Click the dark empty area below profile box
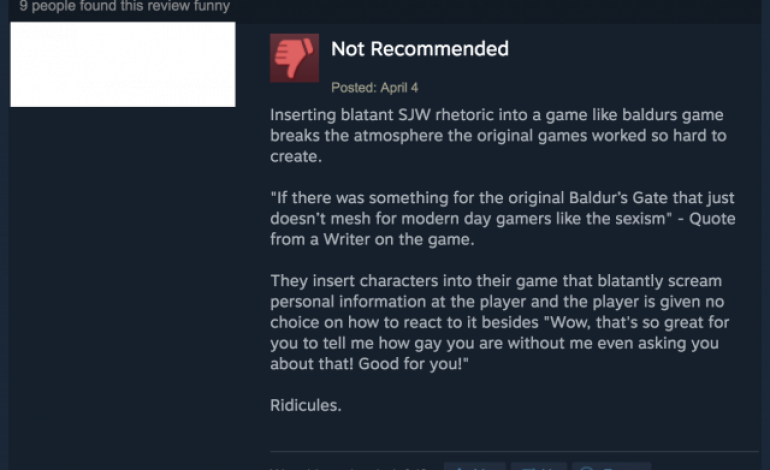This screenshot has height=470, width=770. [123, 285]
